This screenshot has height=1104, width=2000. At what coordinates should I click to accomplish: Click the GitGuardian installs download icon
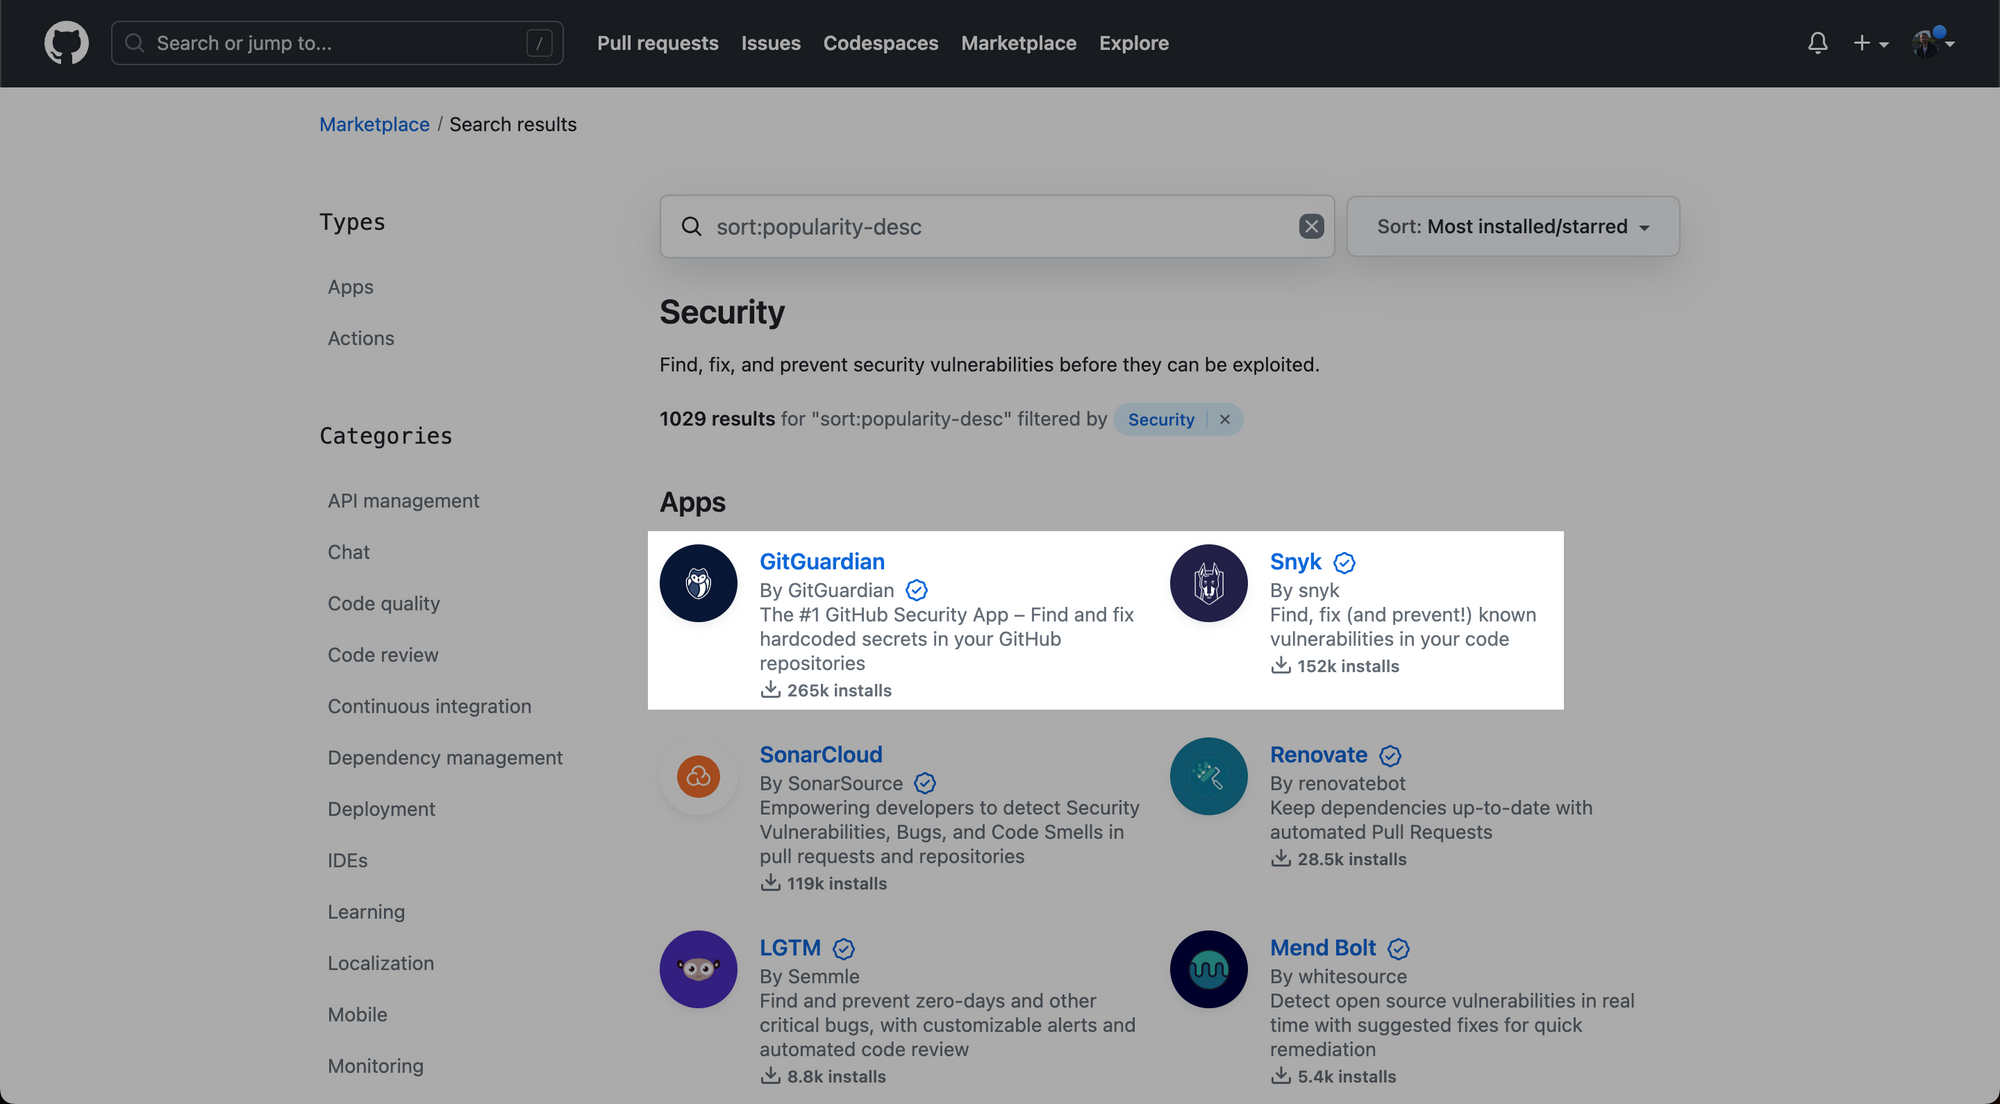770,689
